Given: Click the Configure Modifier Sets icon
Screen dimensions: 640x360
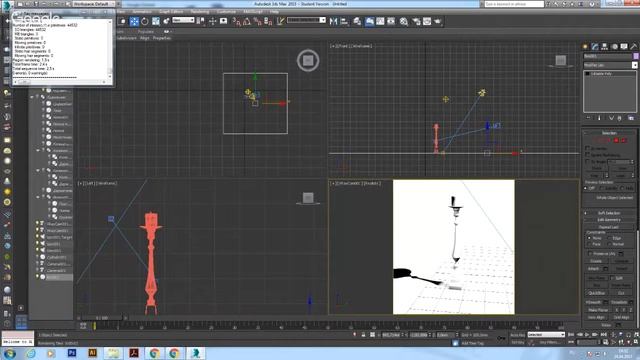Looking at the screenshot, I should pos(631,118).
